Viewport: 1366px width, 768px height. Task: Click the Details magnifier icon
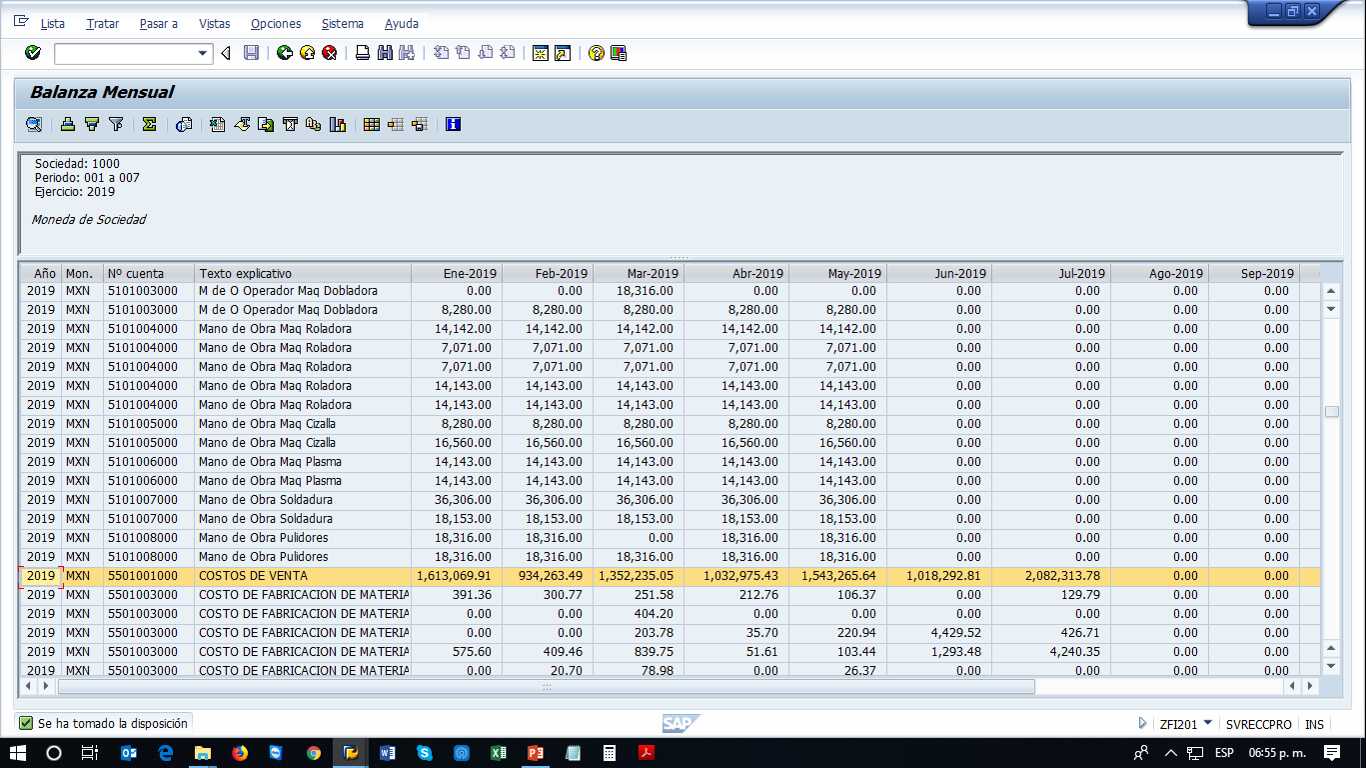click(34, 124)
